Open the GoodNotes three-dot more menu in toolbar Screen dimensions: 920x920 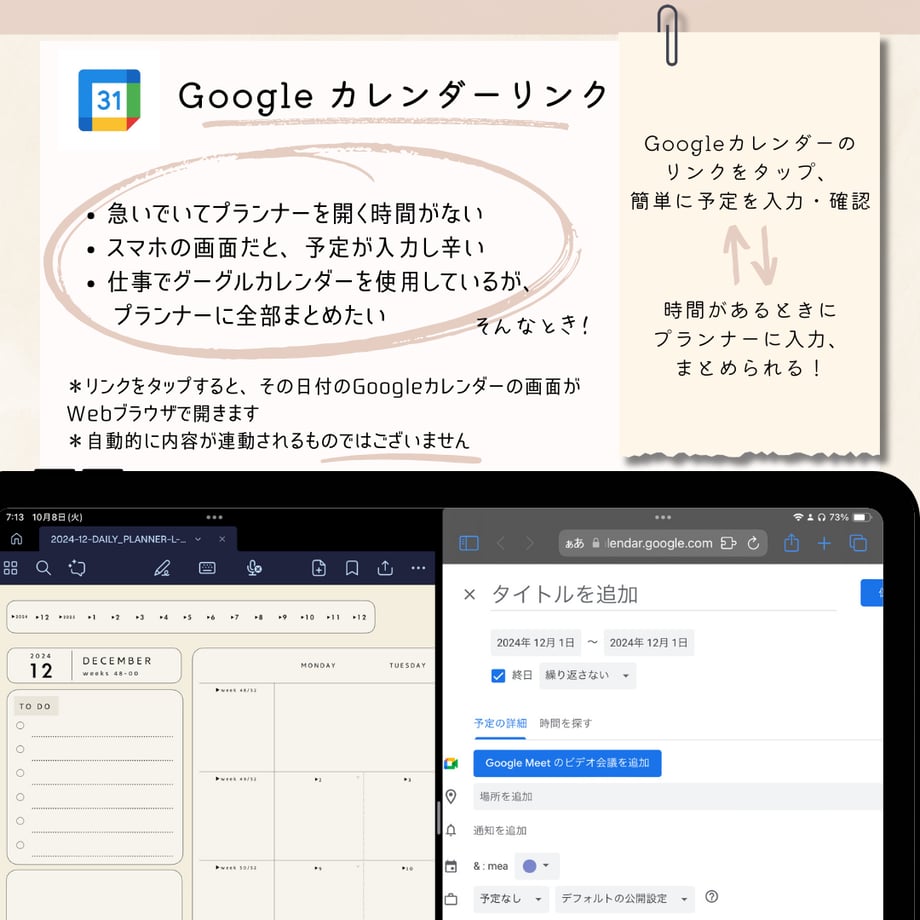pos(418,567)
